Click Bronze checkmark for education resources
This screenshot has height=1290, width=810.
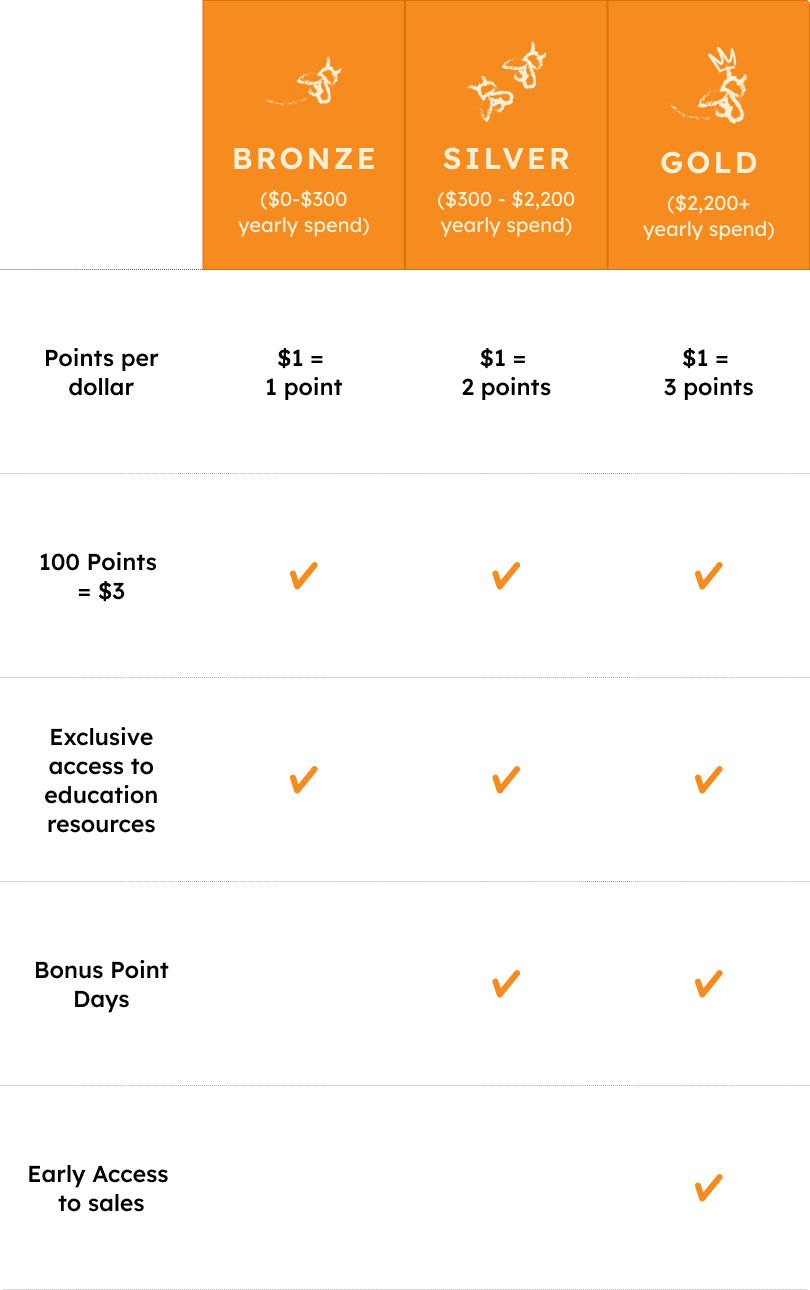click(x=304, y=780)
